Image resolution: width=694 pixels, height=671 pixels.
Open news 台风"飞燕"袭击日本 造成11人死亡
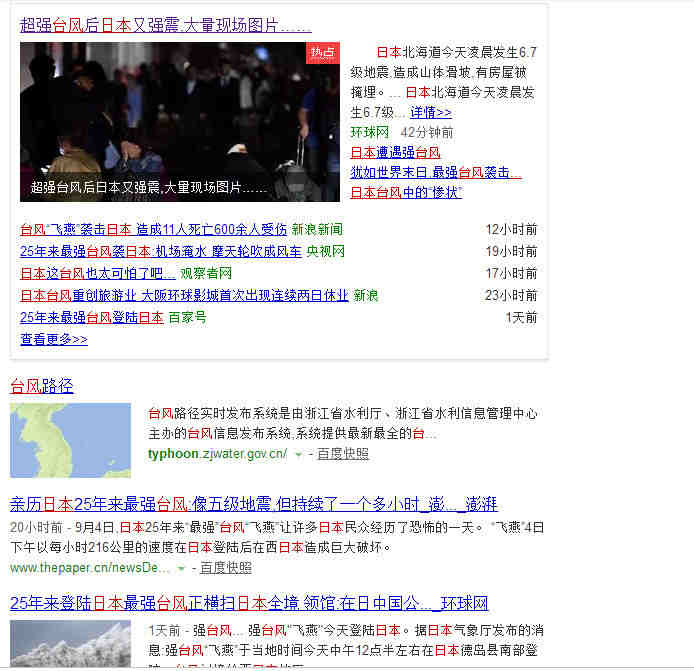[153, 229]
